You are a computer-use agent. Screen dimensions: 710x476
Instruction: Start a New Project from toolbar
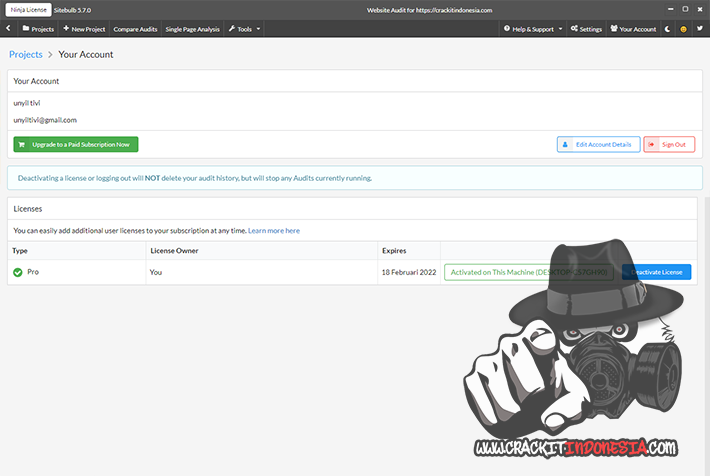84,29
